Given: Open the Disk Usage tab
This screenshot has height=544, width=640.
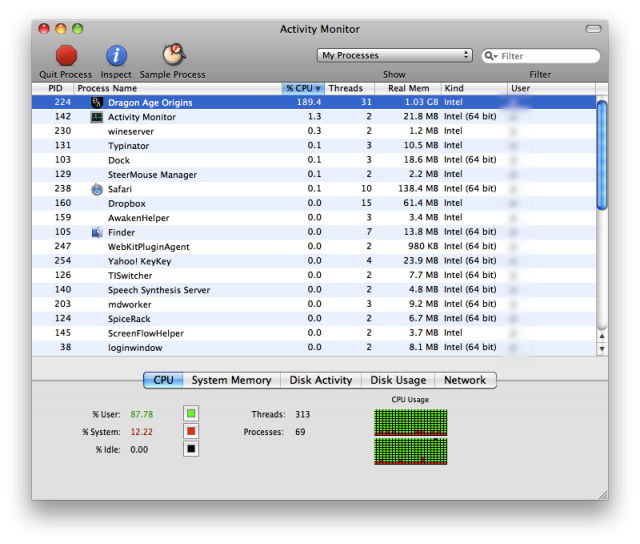Looking at the screenshot, I should click(x=398, y=380).
